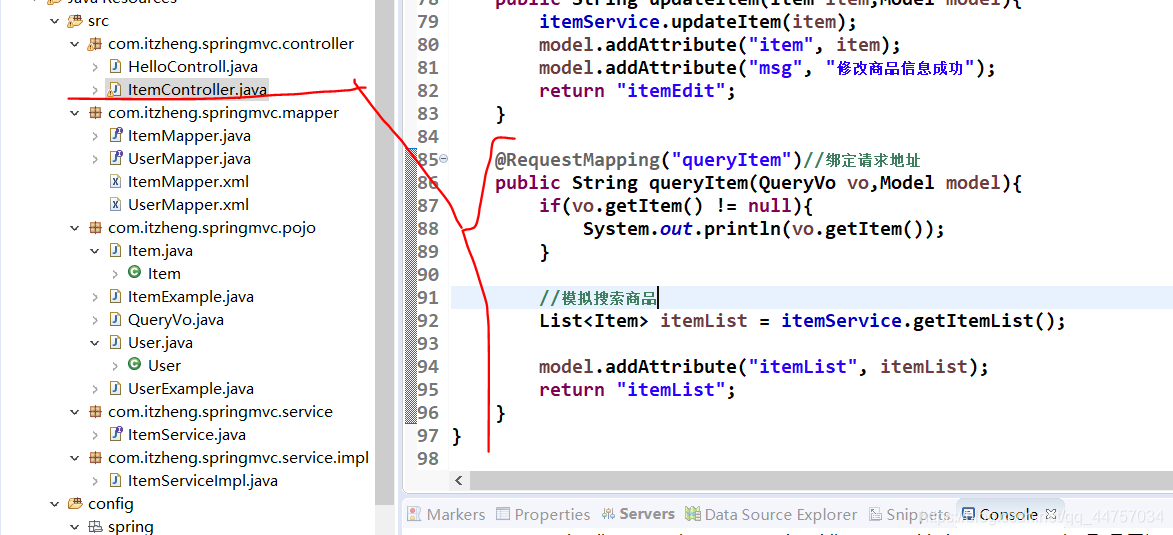1173x535 pixels.
Task: Expand UserExample.java node
Action: [94, 388]
